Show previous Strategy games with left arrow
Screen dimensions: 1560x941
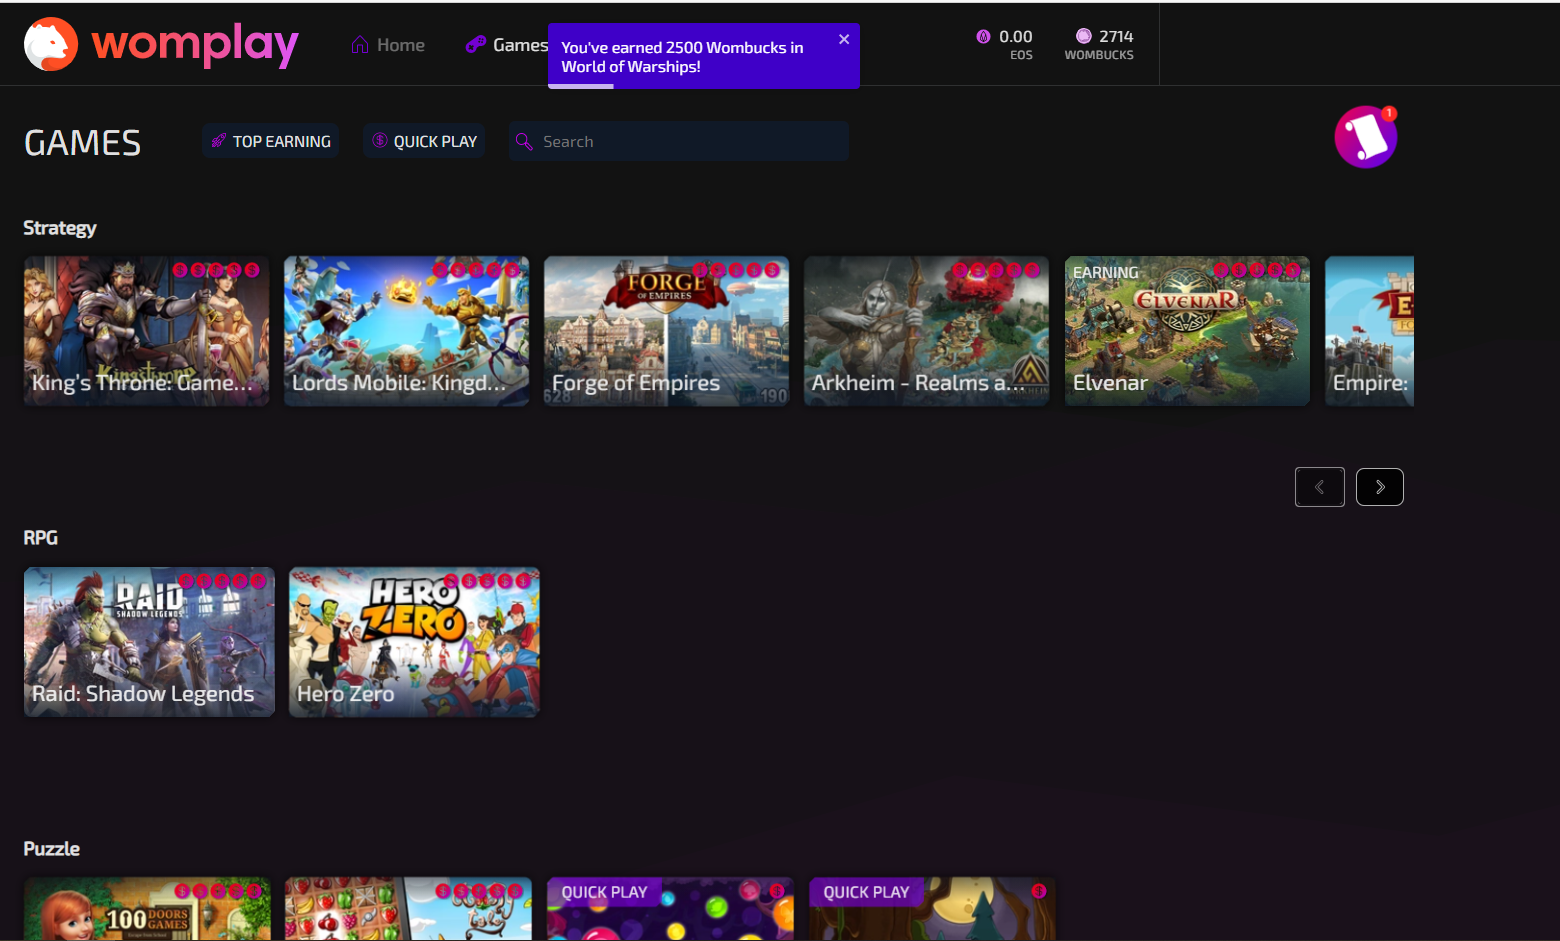1320,487
